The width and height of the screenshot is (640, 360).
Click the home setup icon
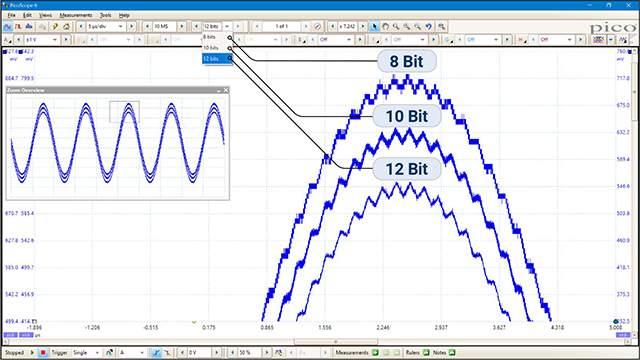pyautogui.click(x=66, y=27)
